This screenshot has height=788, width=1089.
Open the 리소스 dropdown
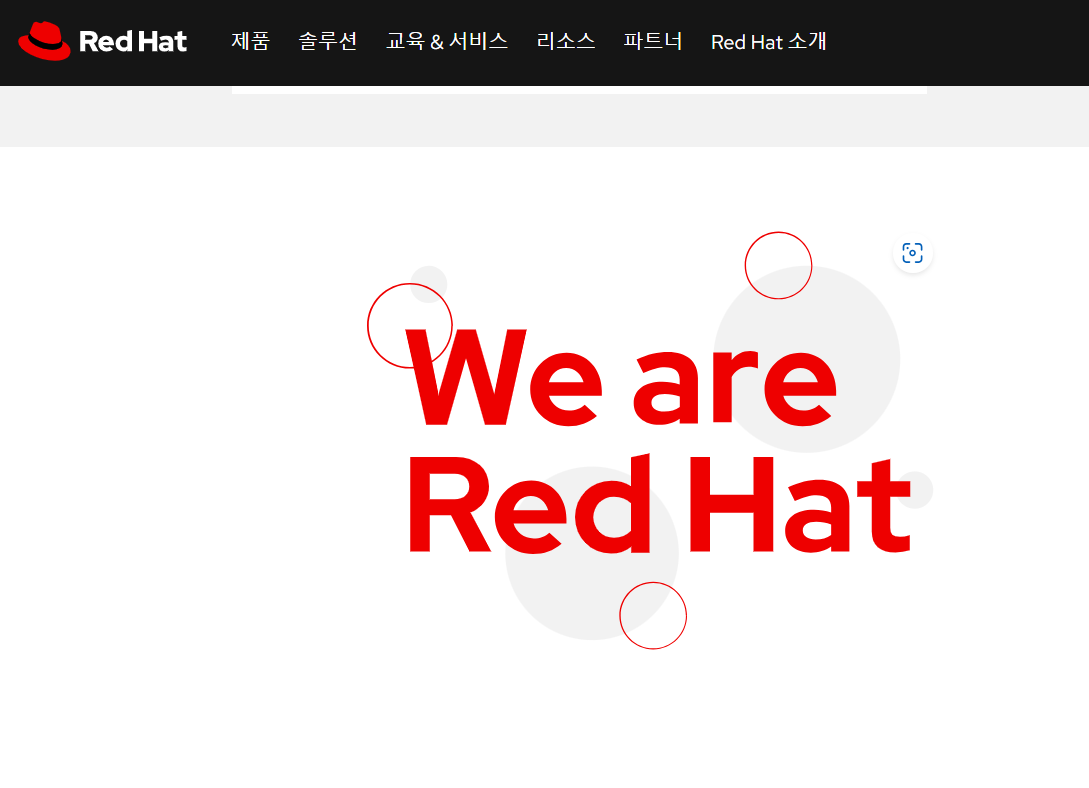tap(565, 42)
